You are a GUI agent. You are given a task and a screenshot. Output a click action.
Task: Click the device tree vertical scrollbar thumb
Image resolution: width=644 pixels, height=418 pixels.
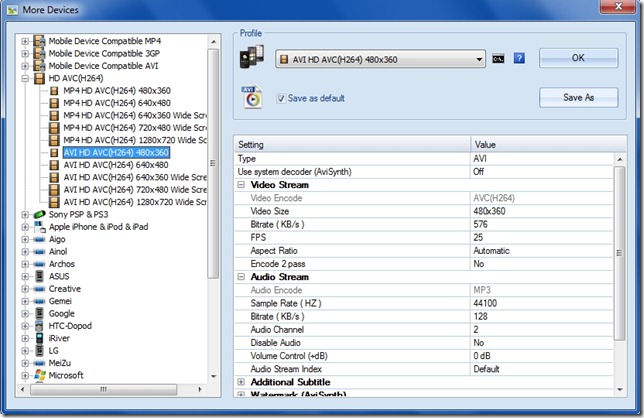213,163
